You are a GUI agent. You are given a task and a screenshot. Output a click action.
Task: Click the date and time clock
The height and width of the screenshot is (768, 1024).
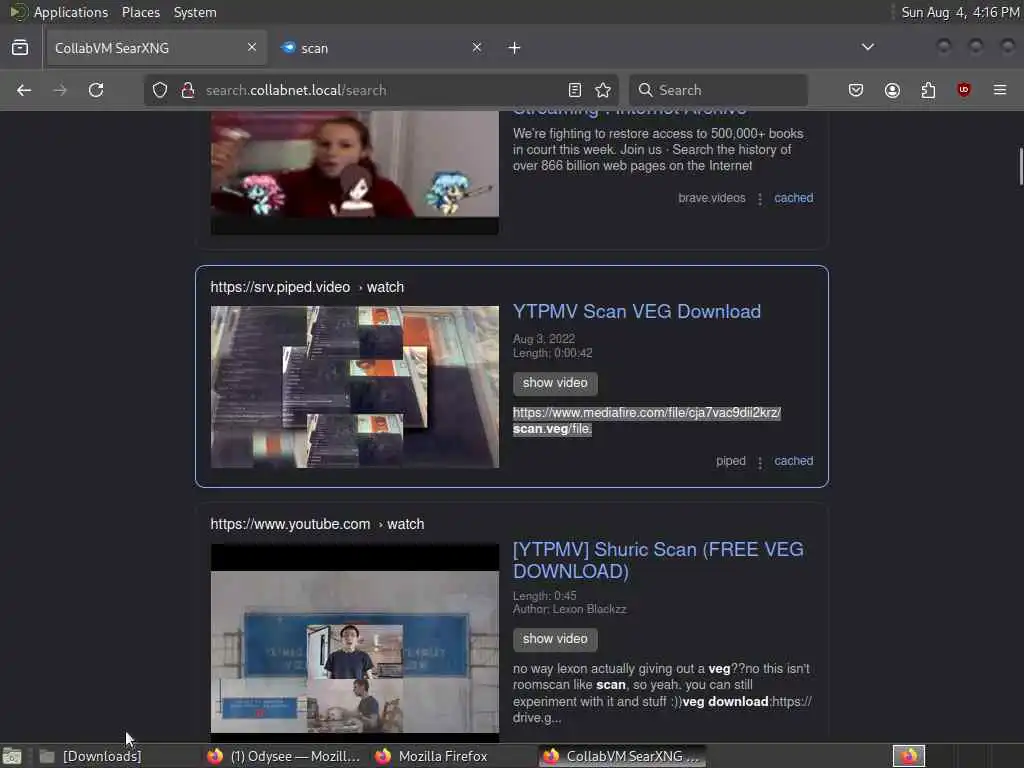(x=961, y=12)
